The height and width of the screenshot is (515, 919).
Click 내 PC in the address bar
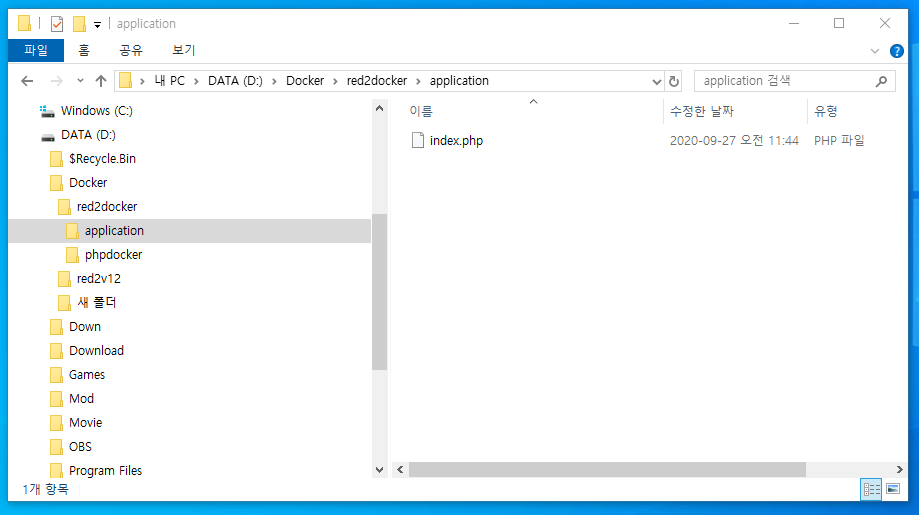point(169,81)
